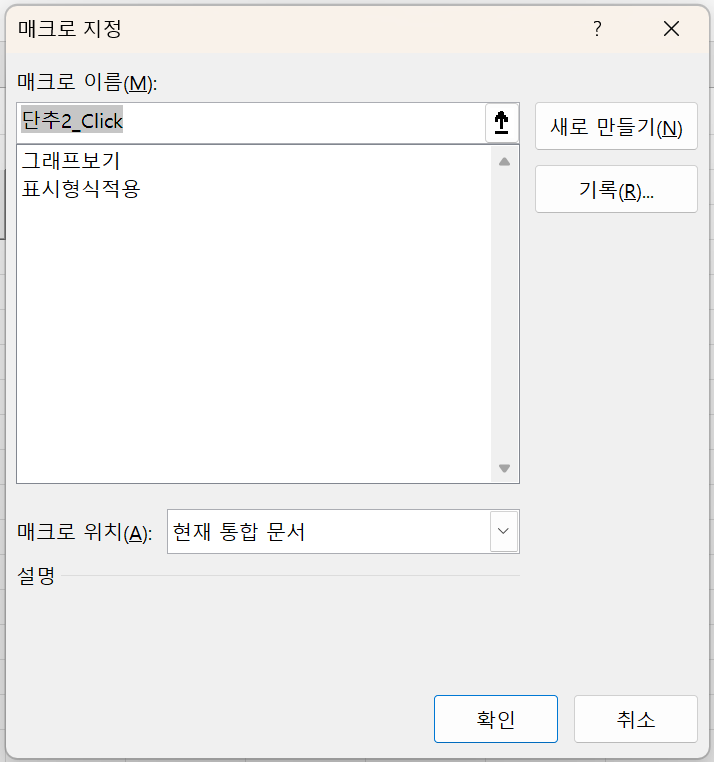Confirm with the 확인 button
Viewport: 714px width, 762px height.
point(495,719)
